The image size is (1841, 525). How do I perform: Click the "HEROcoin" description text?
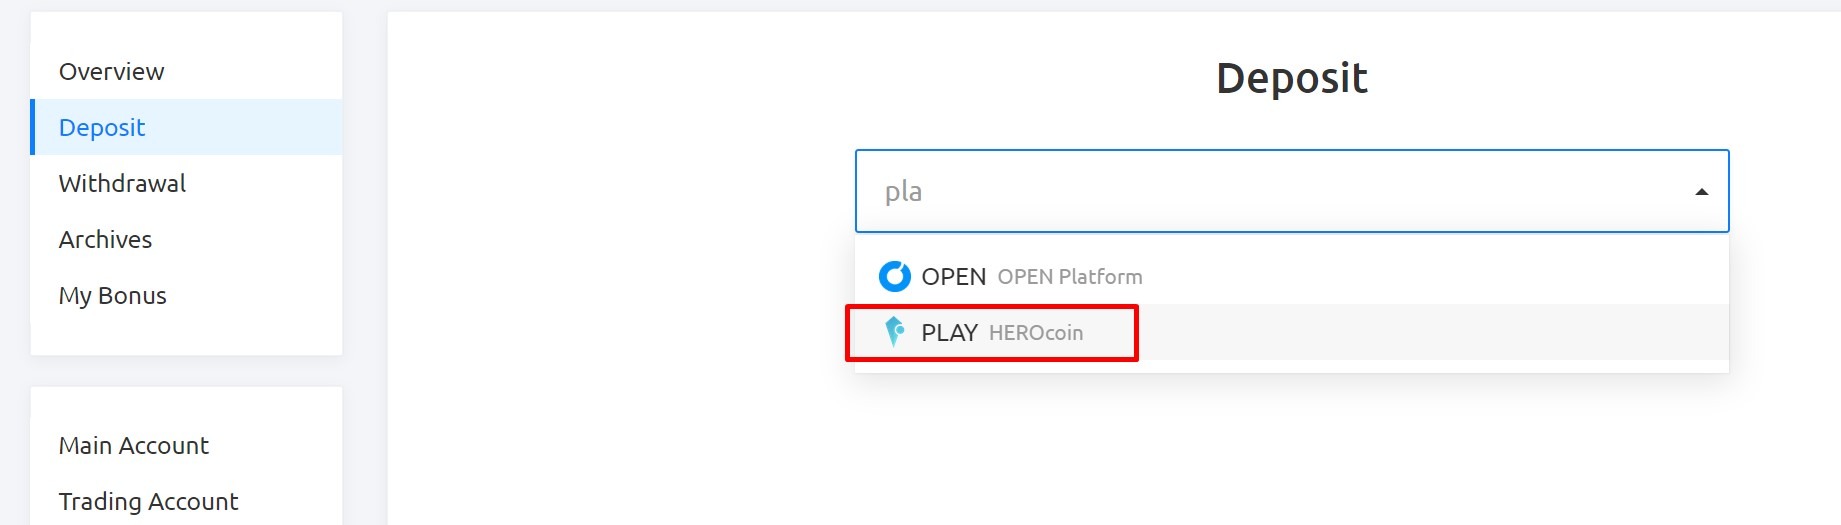1036,333
